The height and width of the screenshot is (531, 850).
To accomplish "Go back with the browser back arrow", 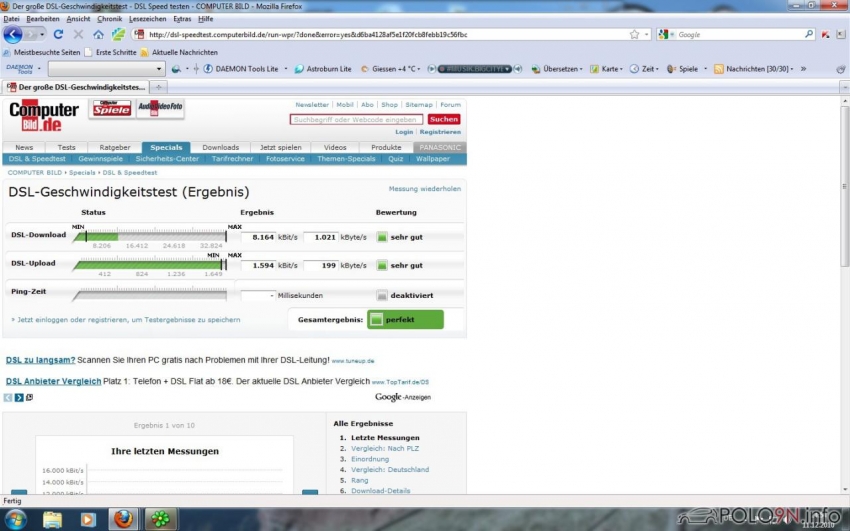I will point(13,34).
